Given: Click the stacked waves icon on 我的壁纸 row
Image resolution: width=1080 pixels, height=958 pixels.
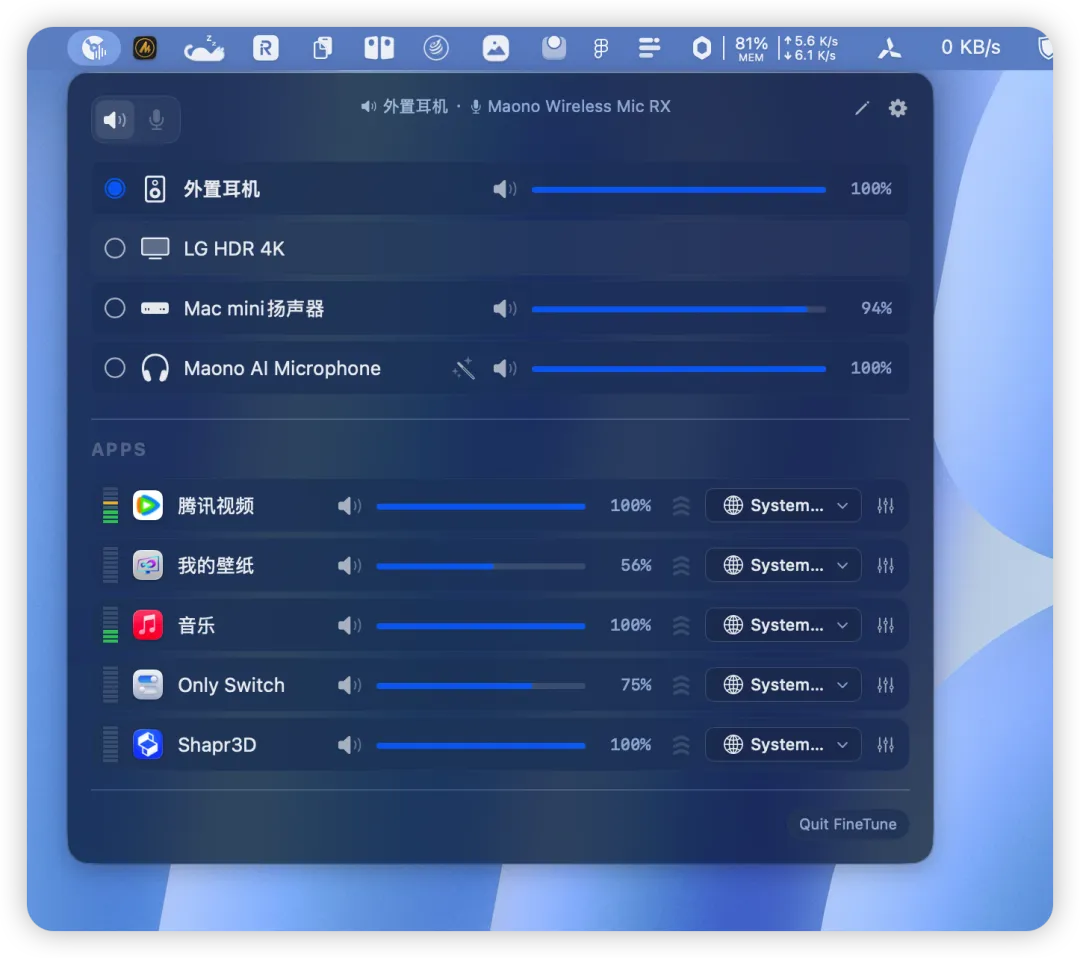Looking at the screenshot, I should (681, 565).
